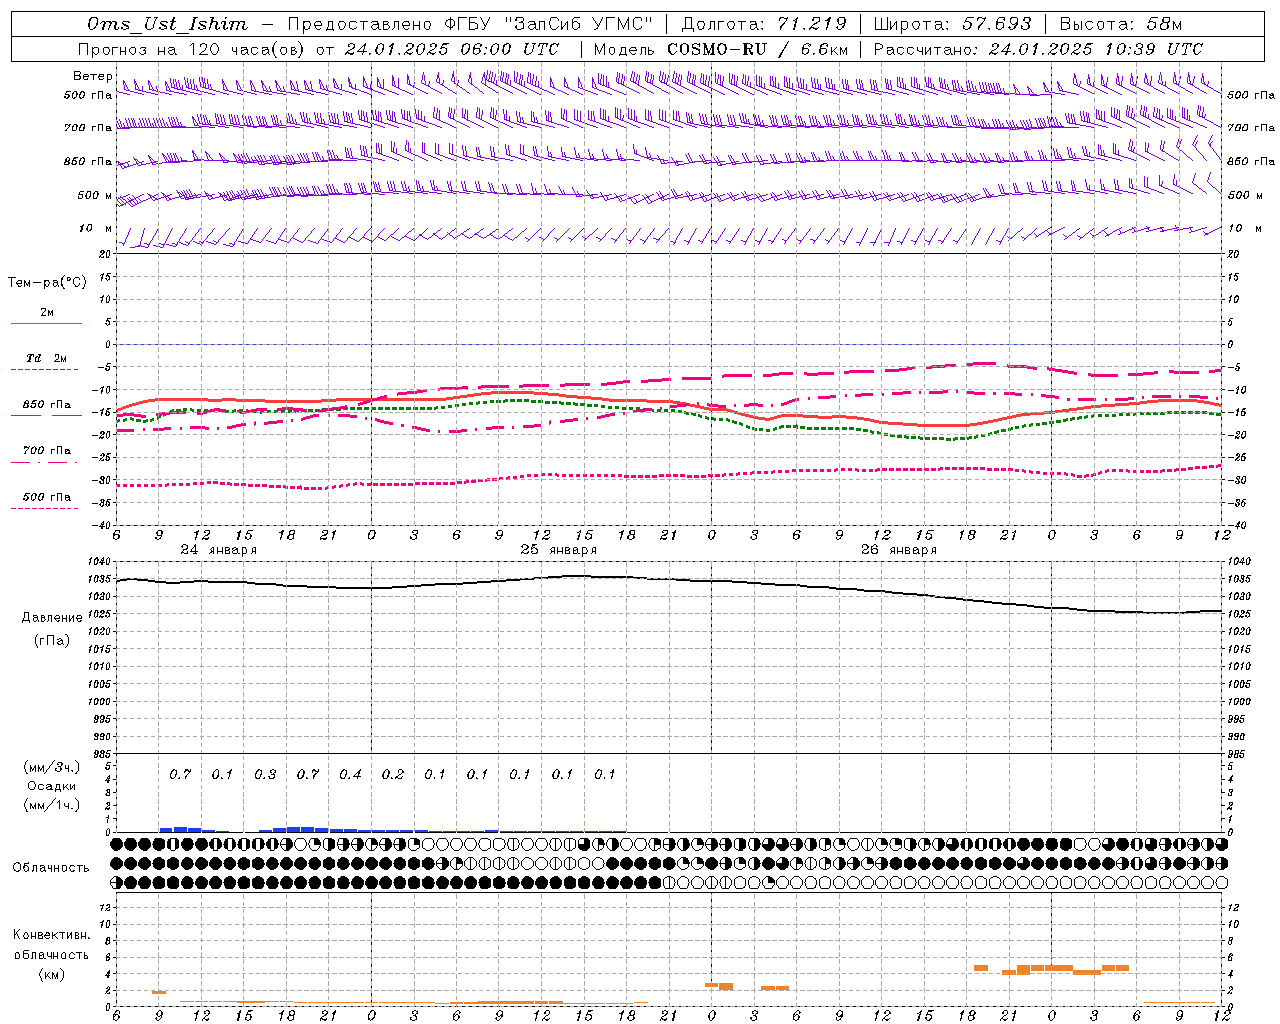The height and width of the screenshot is (1024, 1280).
Task: Click the 0.2 precipitation amount value
Action: pos(393,774)
